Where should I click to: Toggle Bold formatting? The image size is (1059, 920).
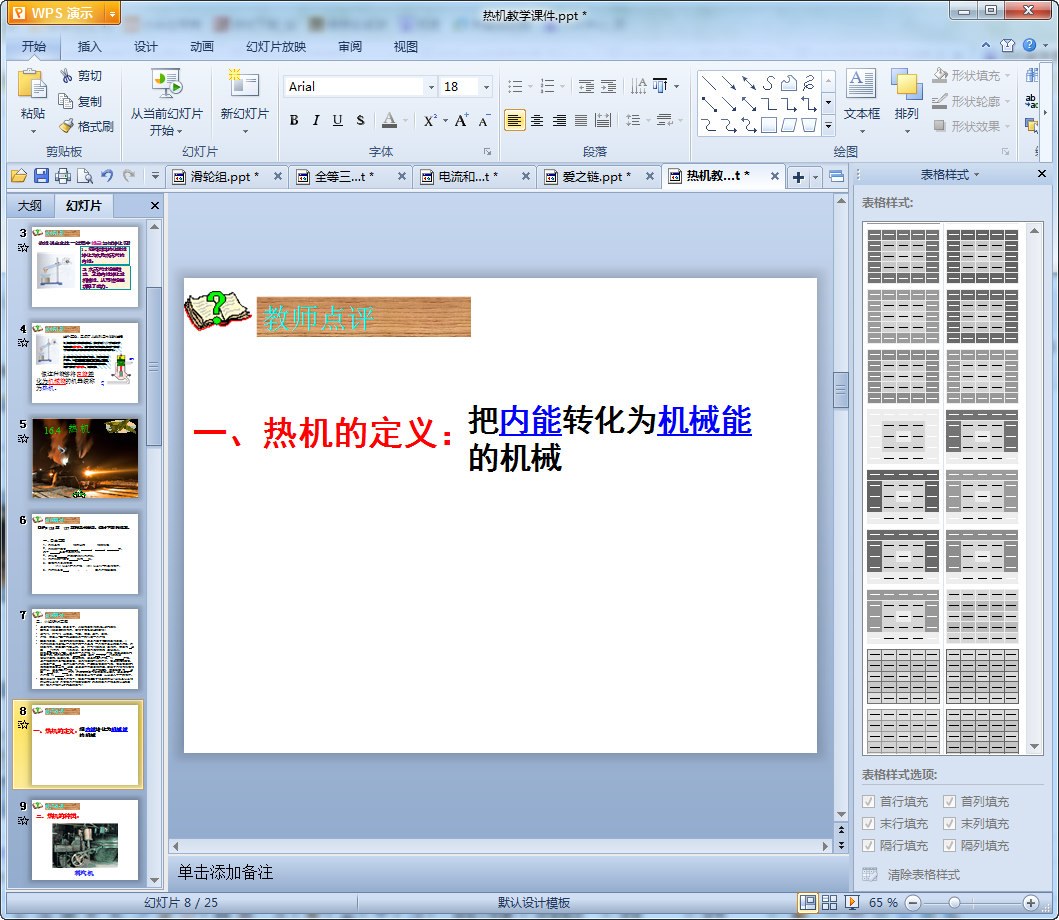pos(294,120)
